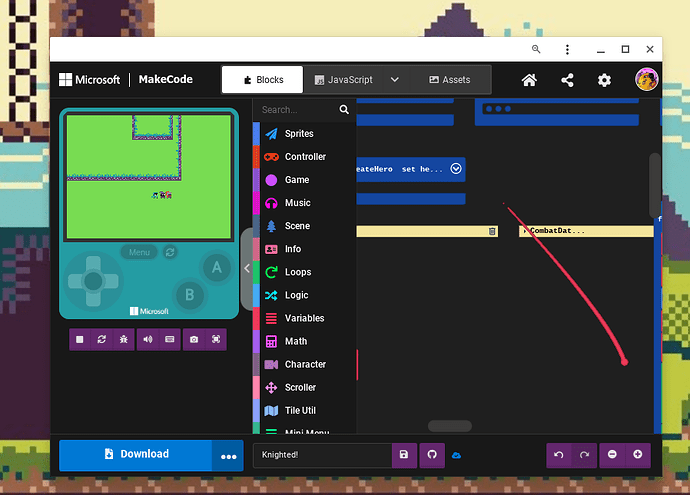This screenshot has height=495, width=690.
Task: Toggle the simulator keyboard controls
Action: pyautogui.click(x=169, y=339)
